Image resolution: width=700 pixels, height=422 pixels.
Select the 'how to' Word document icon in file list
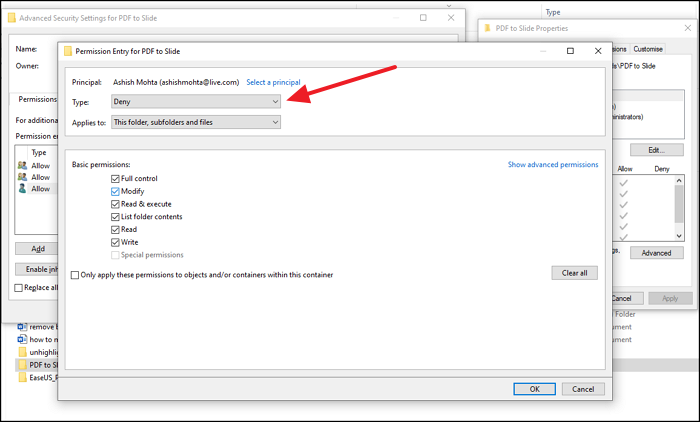coord(22,339)
